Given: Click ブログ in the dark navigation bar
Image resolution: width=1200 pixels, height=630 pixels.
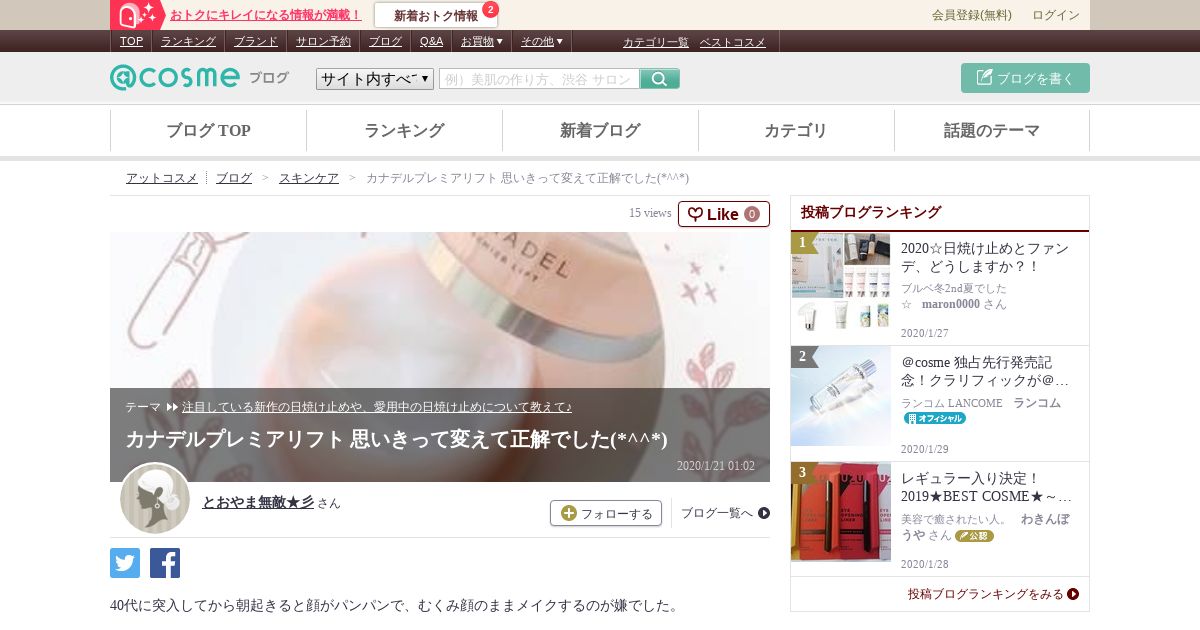Looking at the screenshot, I should pos(385,41).
